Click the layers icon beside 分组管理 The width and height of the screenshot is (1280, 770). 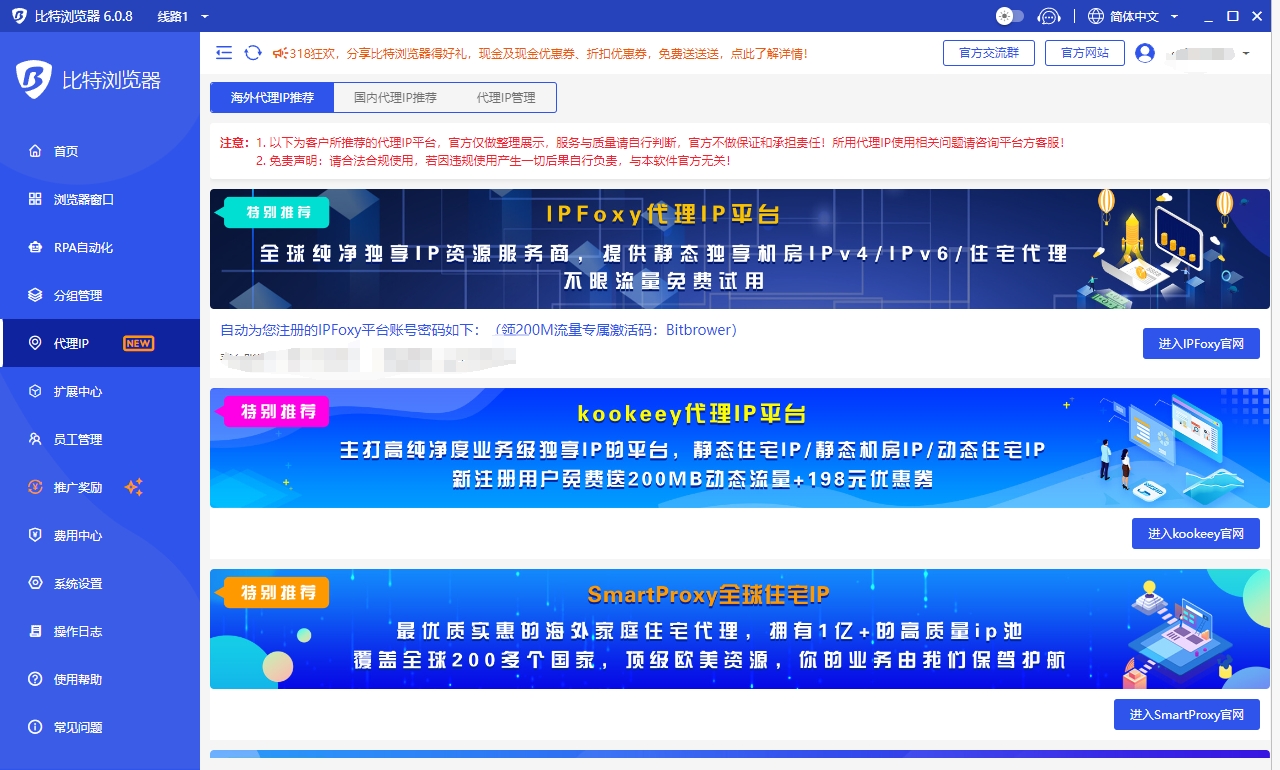tap(35, 295)
